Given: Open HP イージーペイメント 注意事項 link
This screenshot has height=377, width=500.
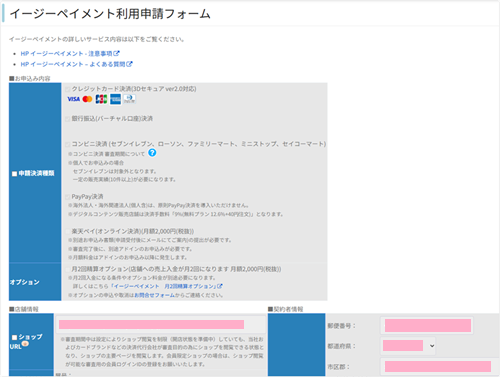Looking at the screenshot, I should [x=70, y=53].
